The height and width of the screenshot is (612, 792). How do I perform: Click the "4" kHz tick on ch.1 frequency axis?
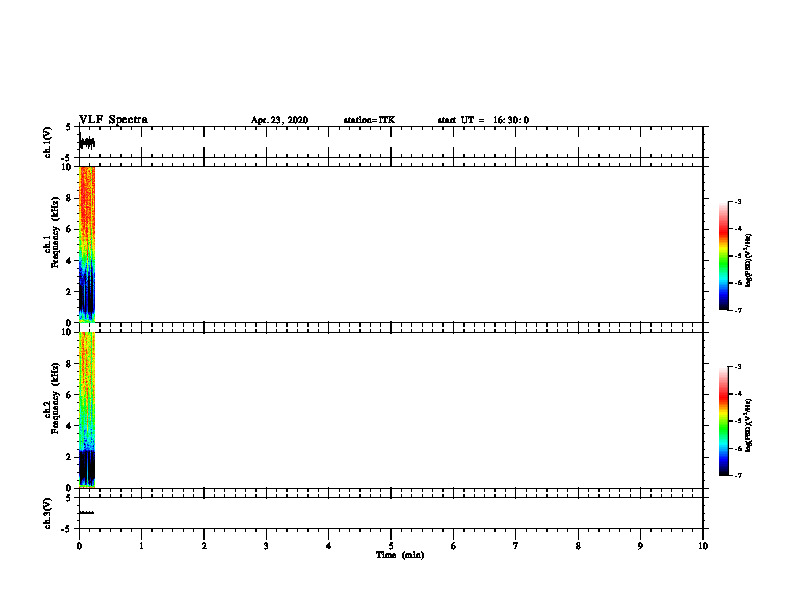point(69,261)
